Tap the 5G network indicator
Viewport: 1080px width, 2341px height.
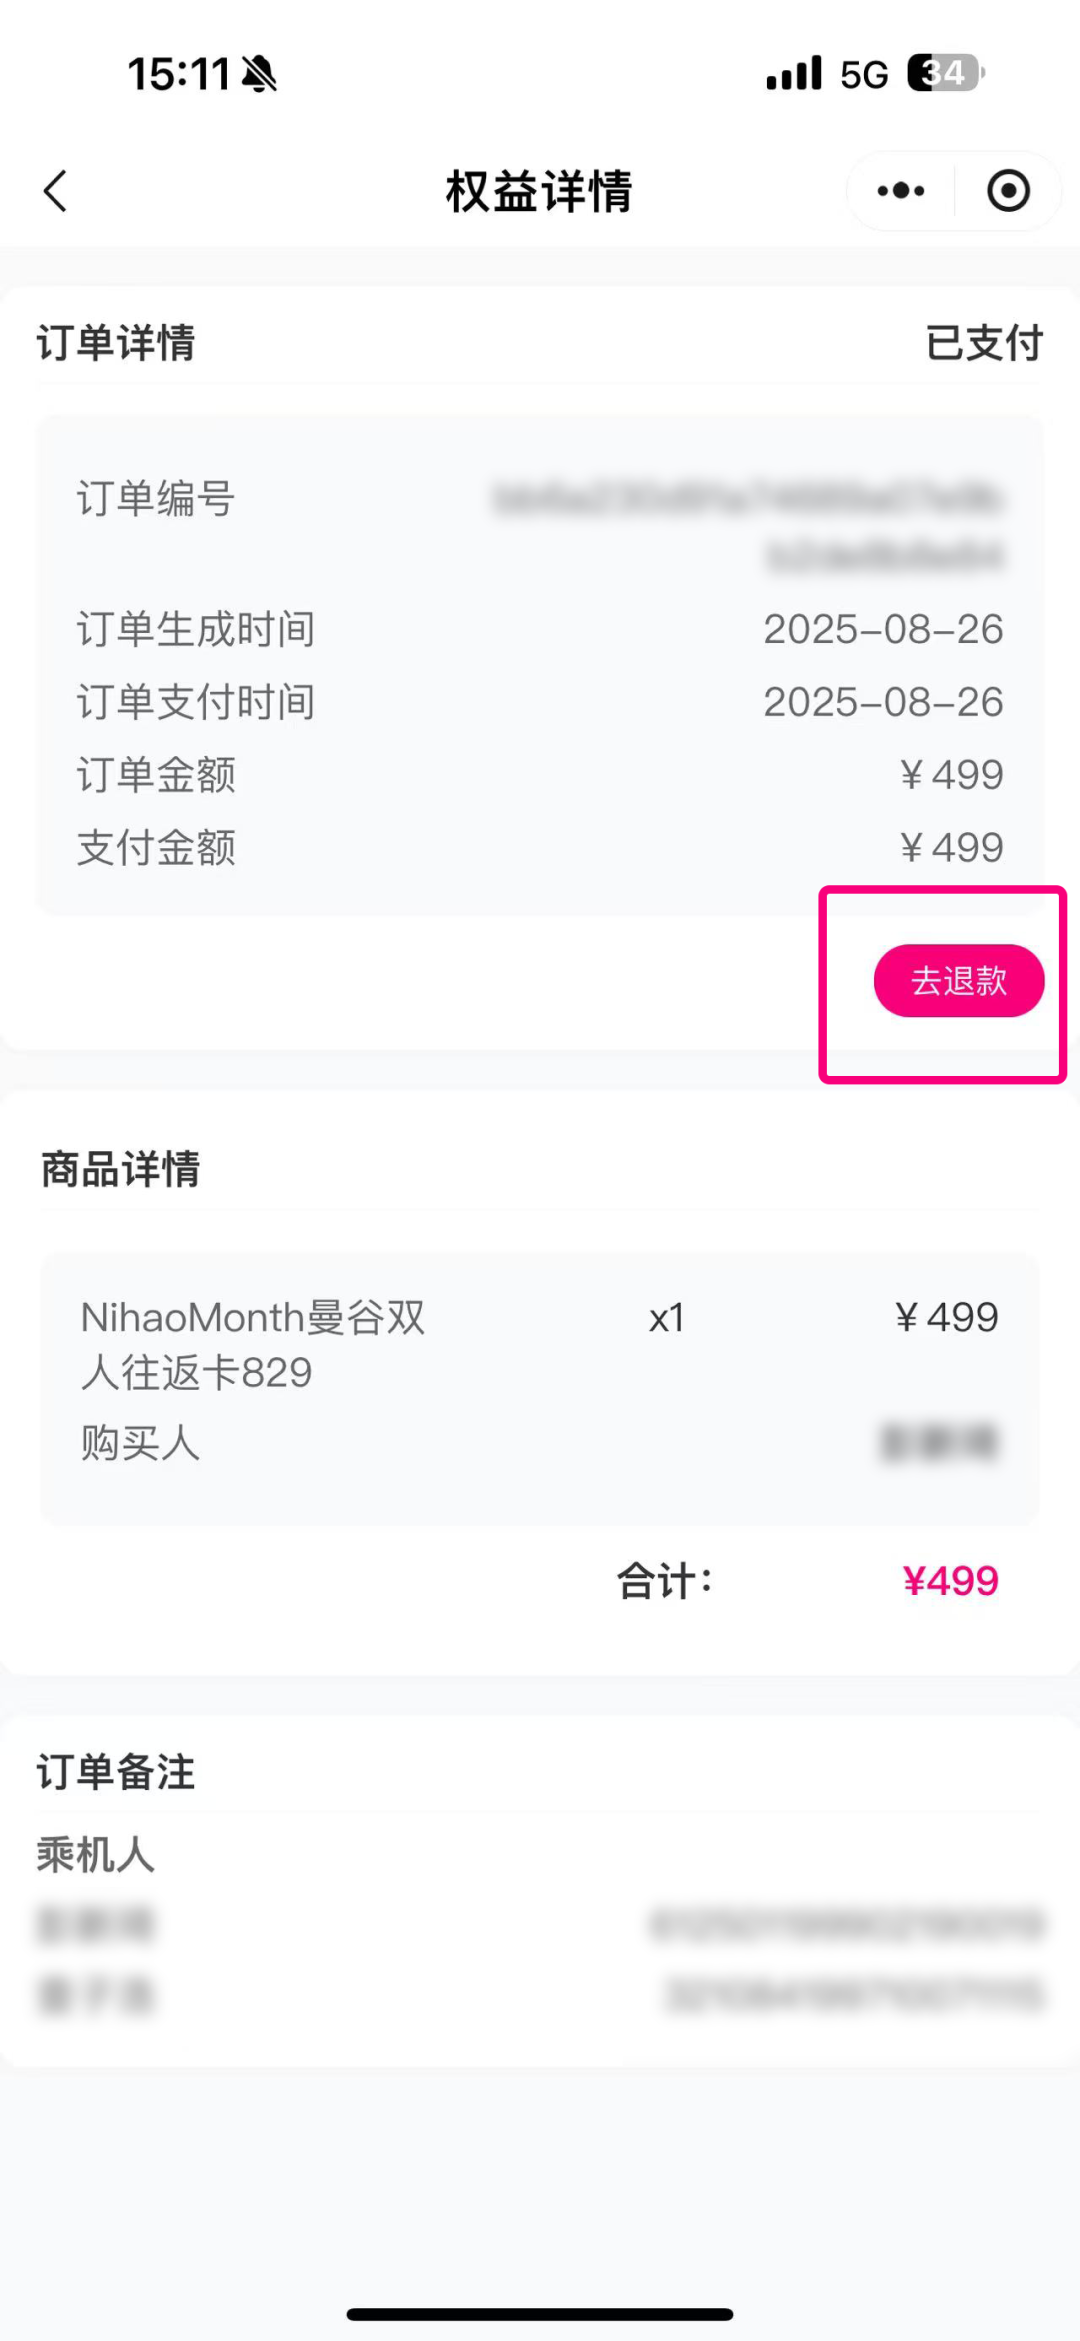point(864,75)
